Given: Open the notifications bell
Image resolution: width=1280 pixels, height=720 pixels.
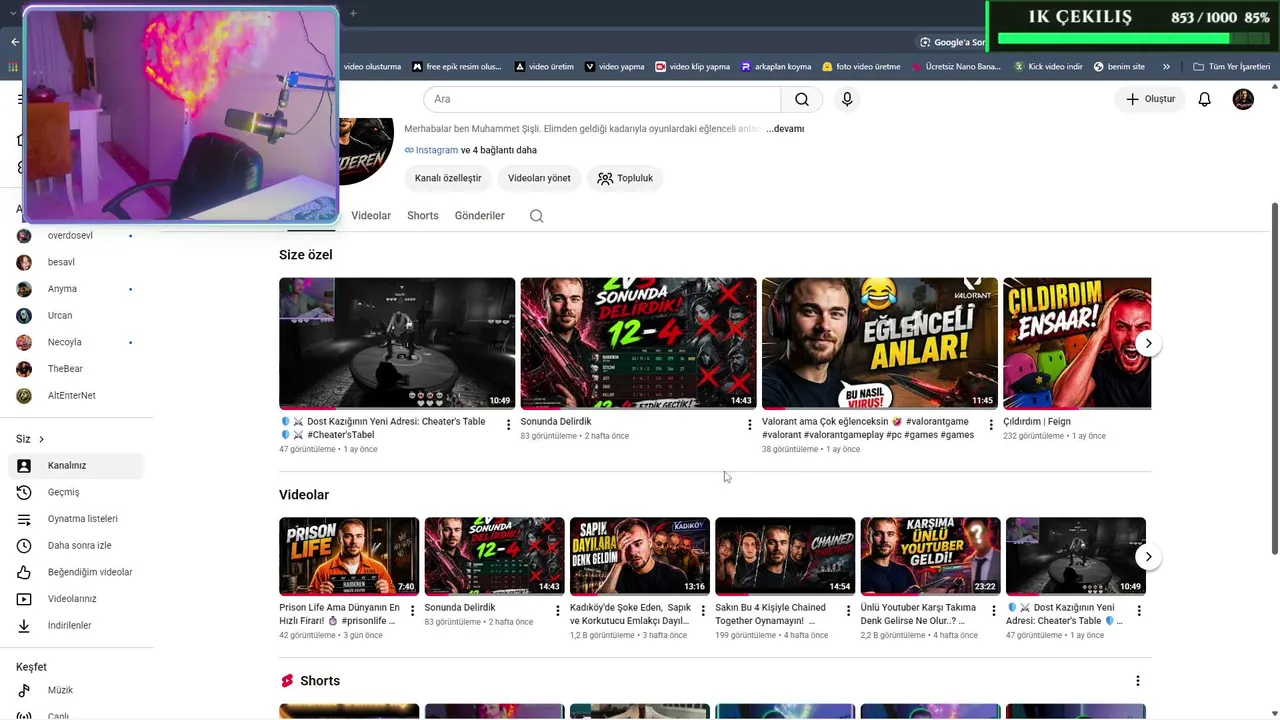Looking at the screenshot, I should (1205, 99).
